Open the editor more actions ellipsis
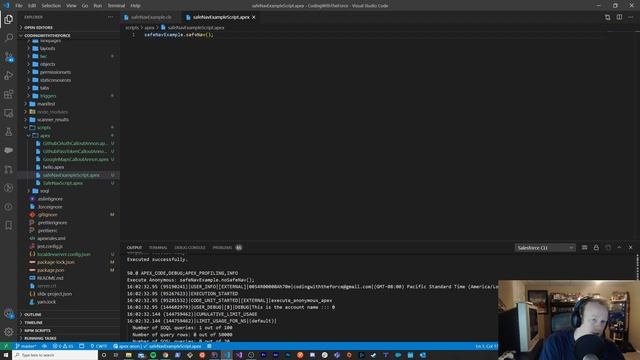 [631, 17]
